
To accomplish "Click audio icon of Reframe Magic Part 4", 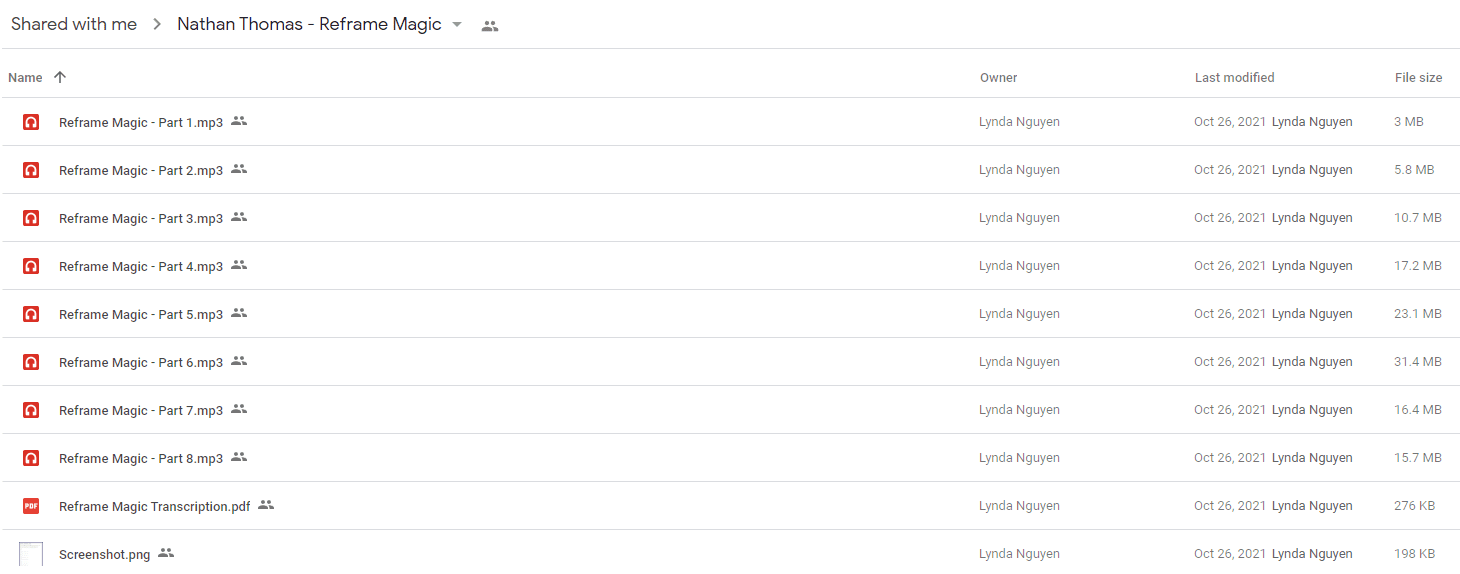I will (x=31, y=266).
